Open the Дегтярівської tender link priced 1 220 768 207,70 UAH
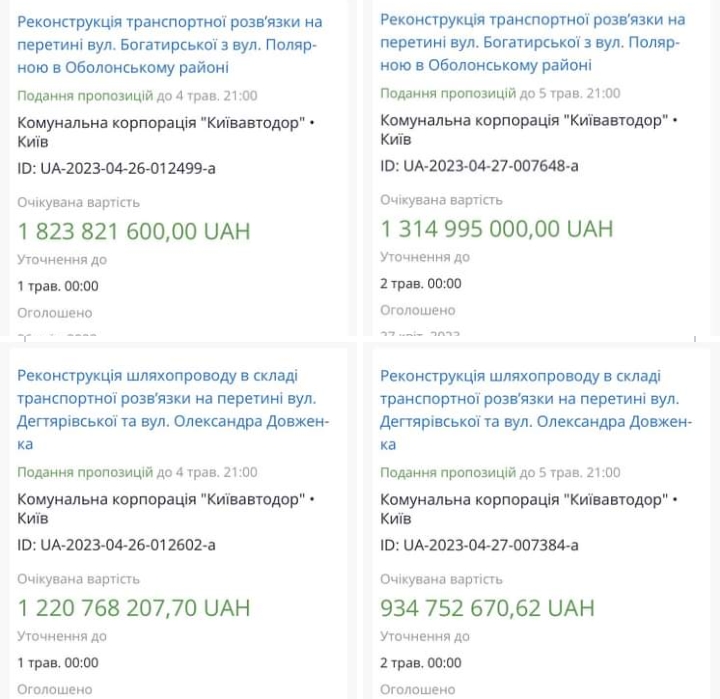 [x=172, y=409]
